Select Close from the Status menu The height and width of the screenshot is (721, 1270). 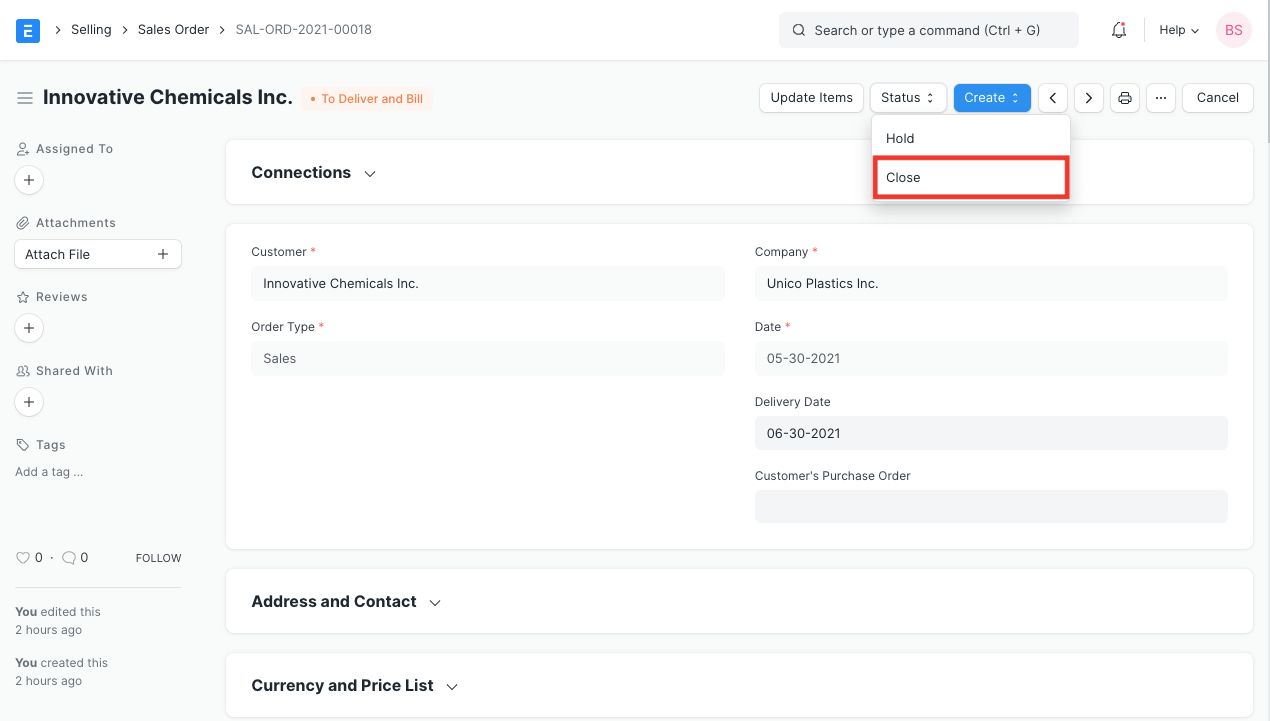903,177
